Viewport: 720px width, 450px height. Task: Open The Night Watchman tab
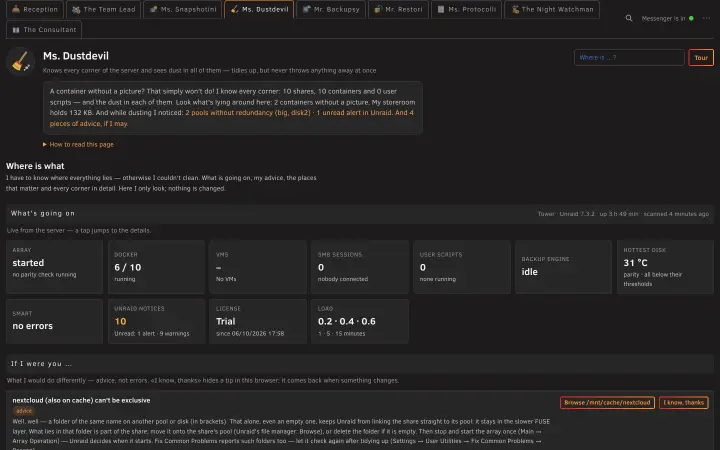[x=552, y=9]
